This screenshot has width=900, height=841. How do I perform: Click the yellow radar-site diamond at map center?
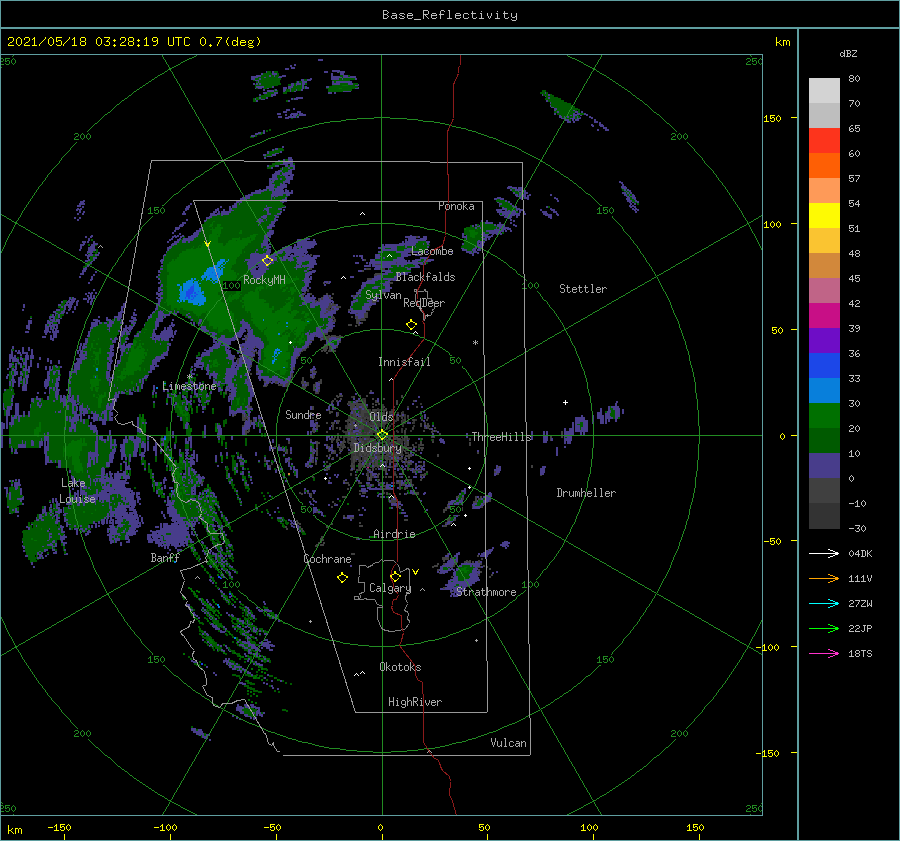pyautogui.click(x=382, y=435)
